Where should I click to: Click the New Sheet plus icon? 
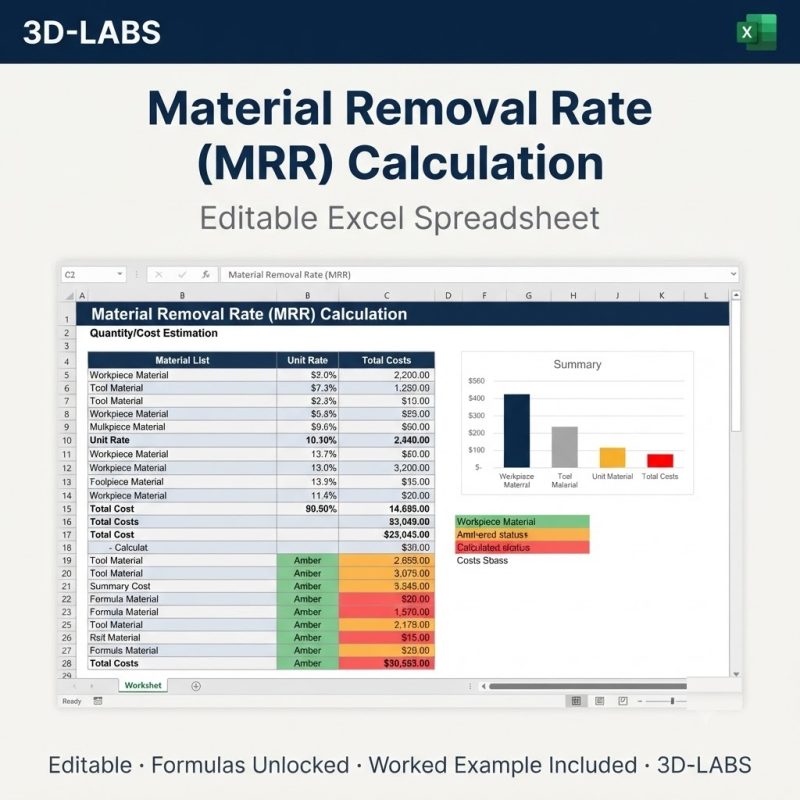click(196, 686)
